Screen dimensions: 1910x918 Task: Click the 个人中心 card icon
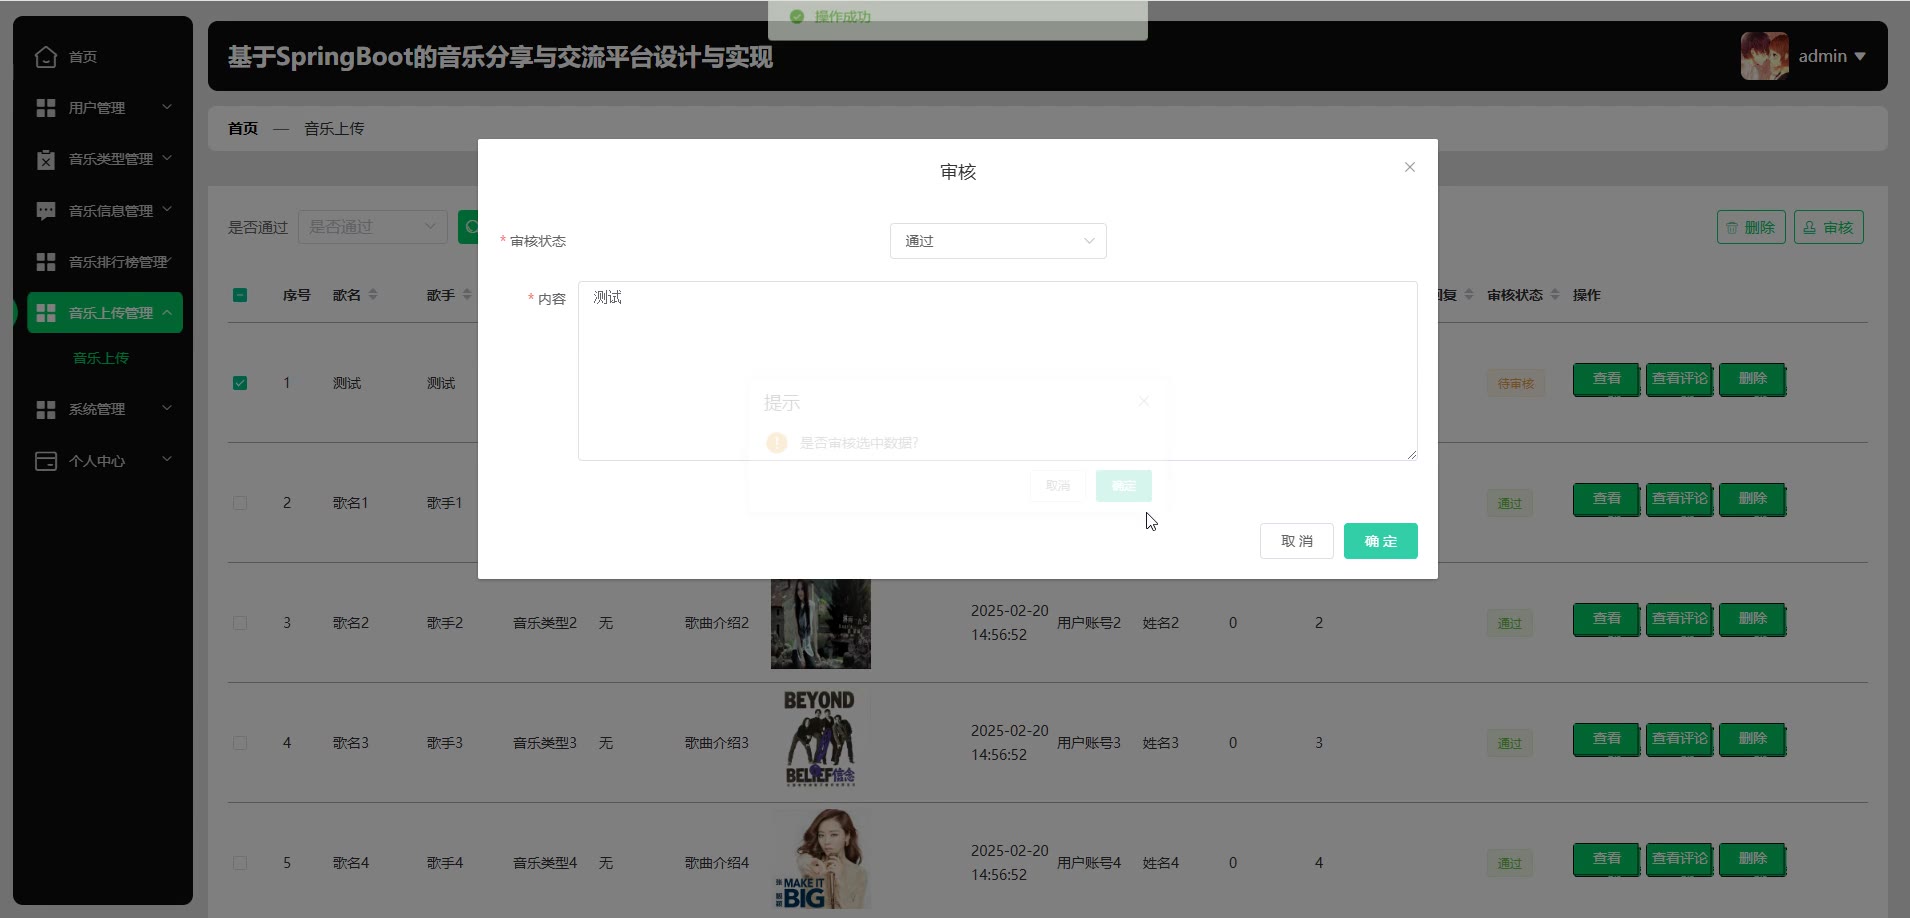(46, 461)
